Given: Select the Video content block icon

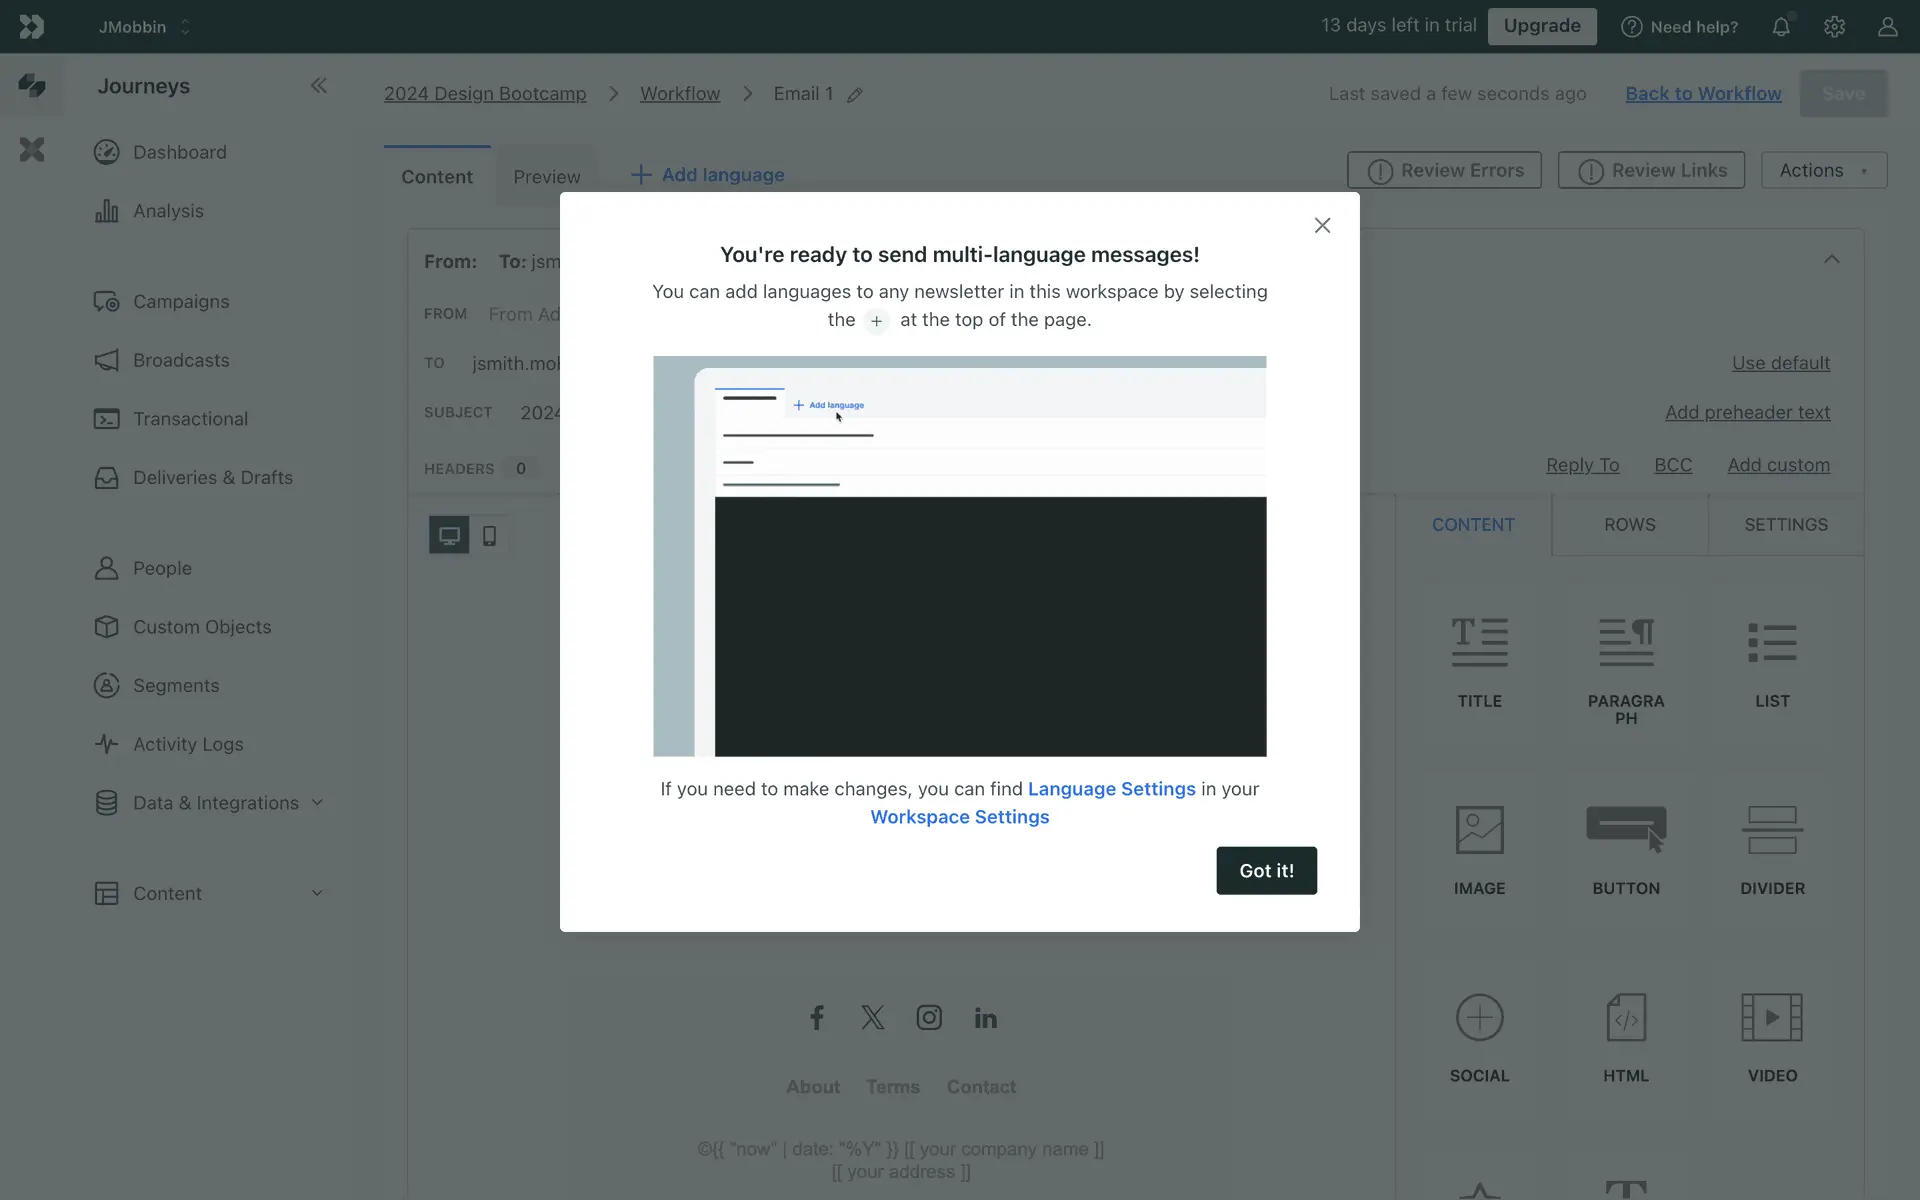Looking at the screenshot, I should click(1772, 1018).
